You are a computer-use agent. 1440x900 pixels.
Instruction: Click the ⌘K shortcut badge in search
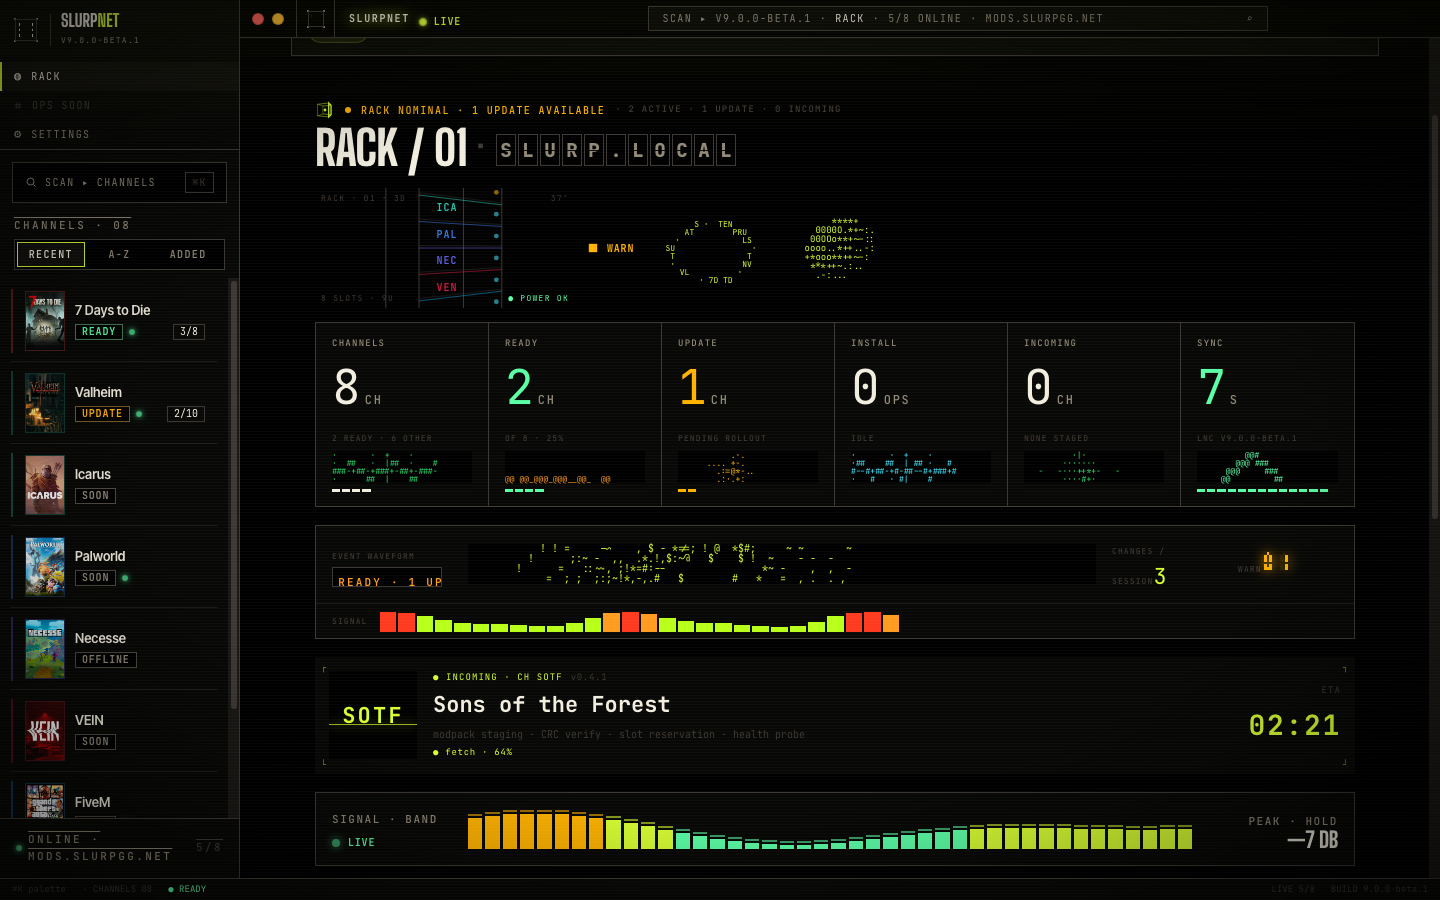(x=199, y=182)
